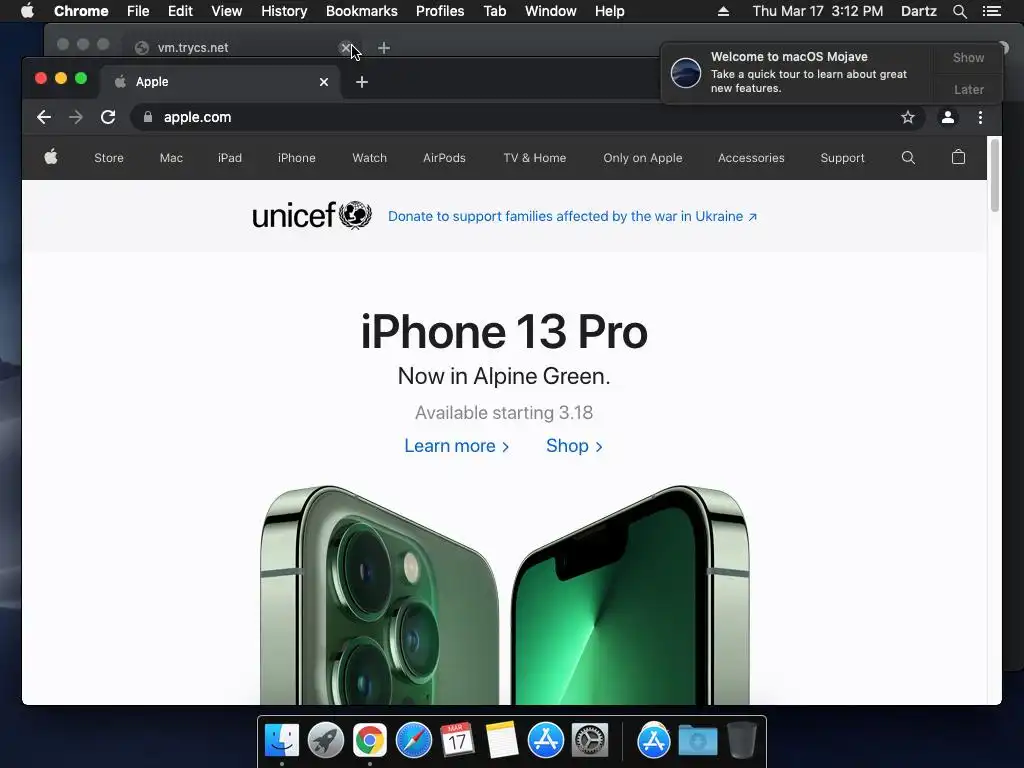Click the eject icon in the menu bar
1024x768 pixels.
point(723,11)
